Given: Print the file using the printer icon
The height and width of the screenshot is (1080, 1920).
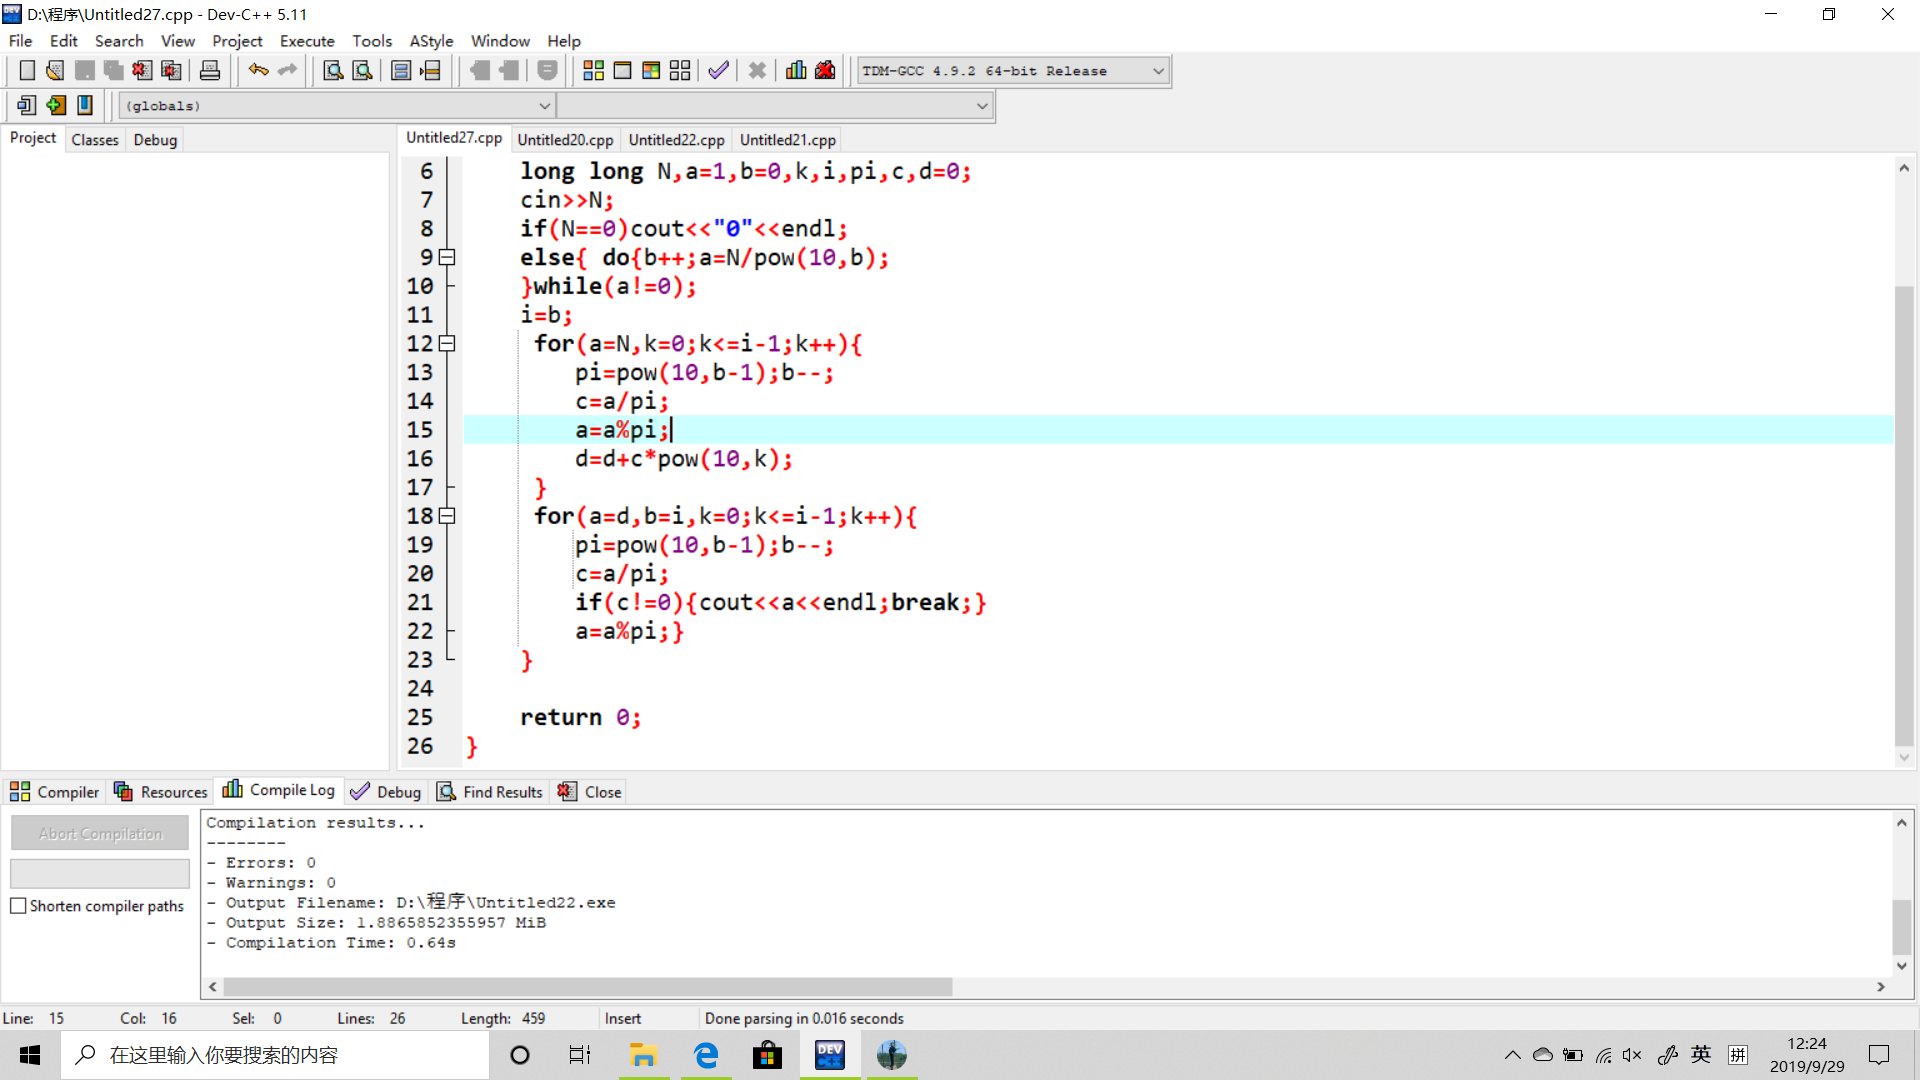Looking at the screenshot, I should click(210, 71).
